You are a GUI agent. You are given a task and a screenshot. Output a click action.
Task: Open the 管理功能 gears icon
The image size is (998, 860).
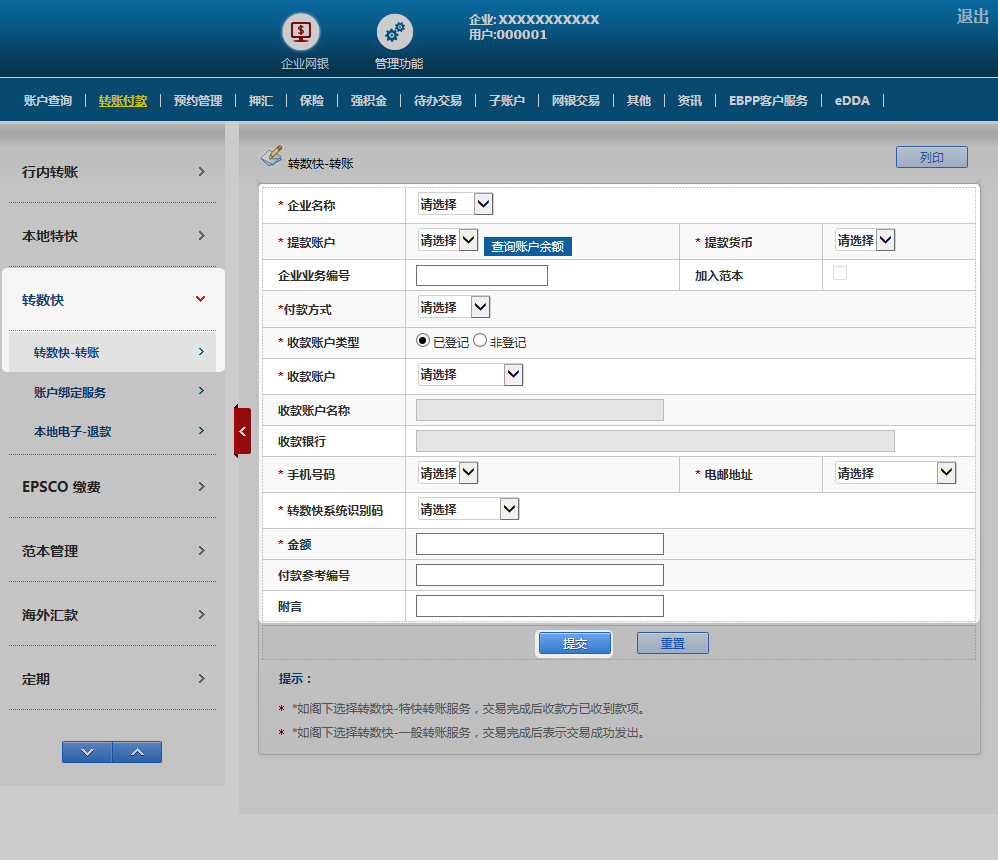pyautogui.click(x=395, y=32)
